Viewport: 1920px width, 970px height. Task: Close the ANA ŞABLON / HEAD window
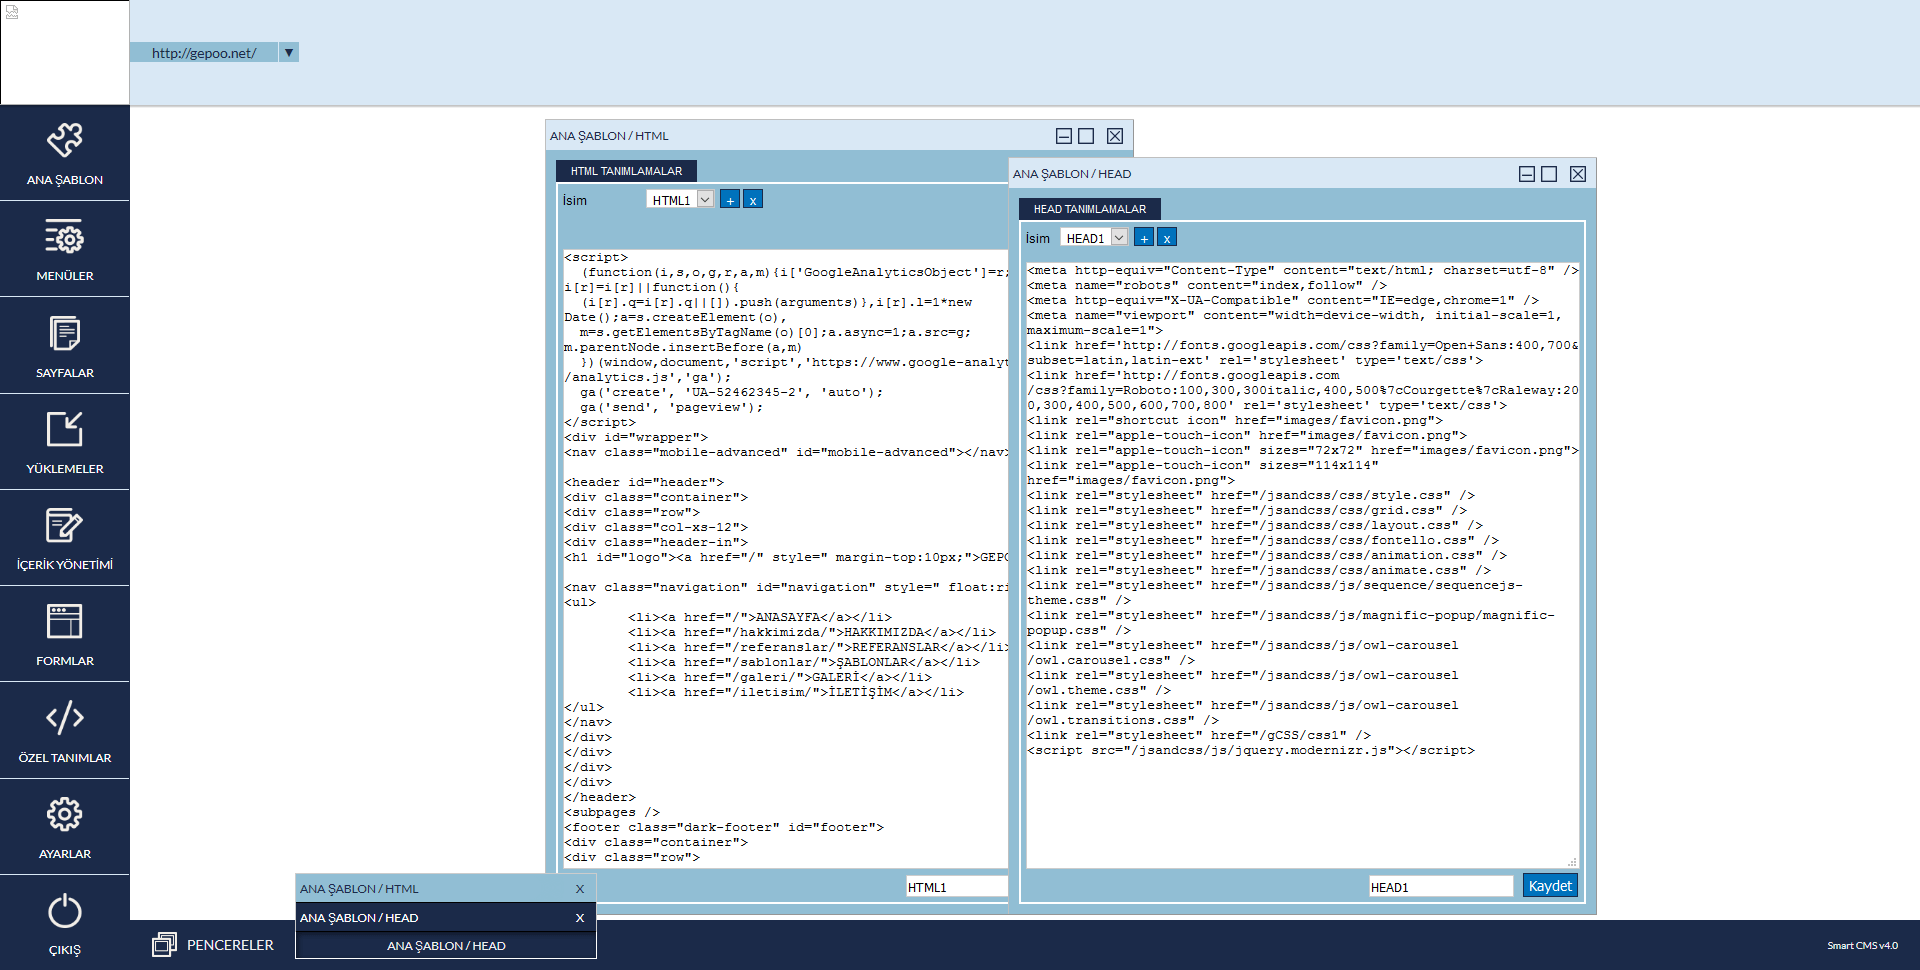click(1578, 174)
